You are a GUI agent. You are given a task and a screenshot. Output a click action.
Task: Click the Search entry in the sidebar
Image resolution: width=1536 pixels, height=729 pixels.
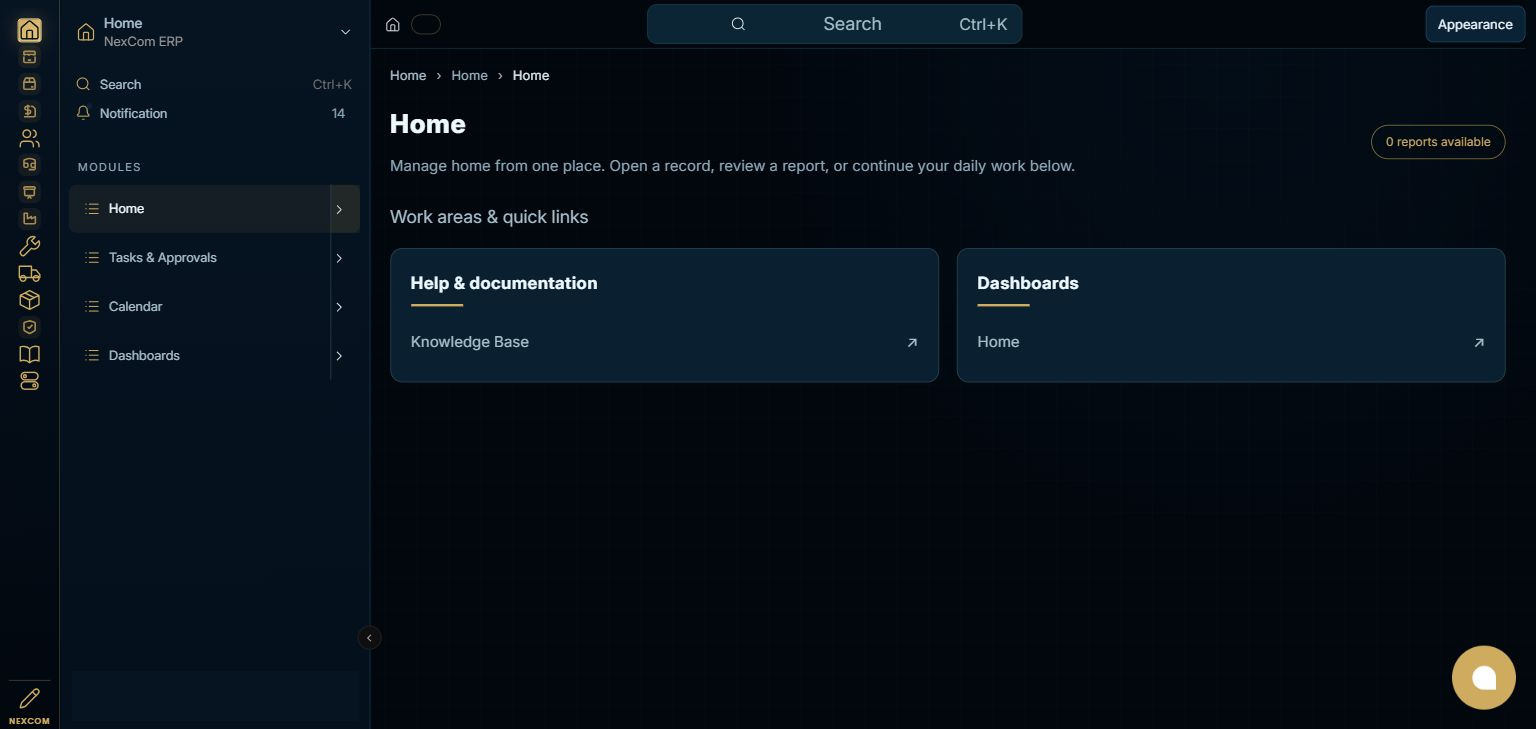click(215, 85)
